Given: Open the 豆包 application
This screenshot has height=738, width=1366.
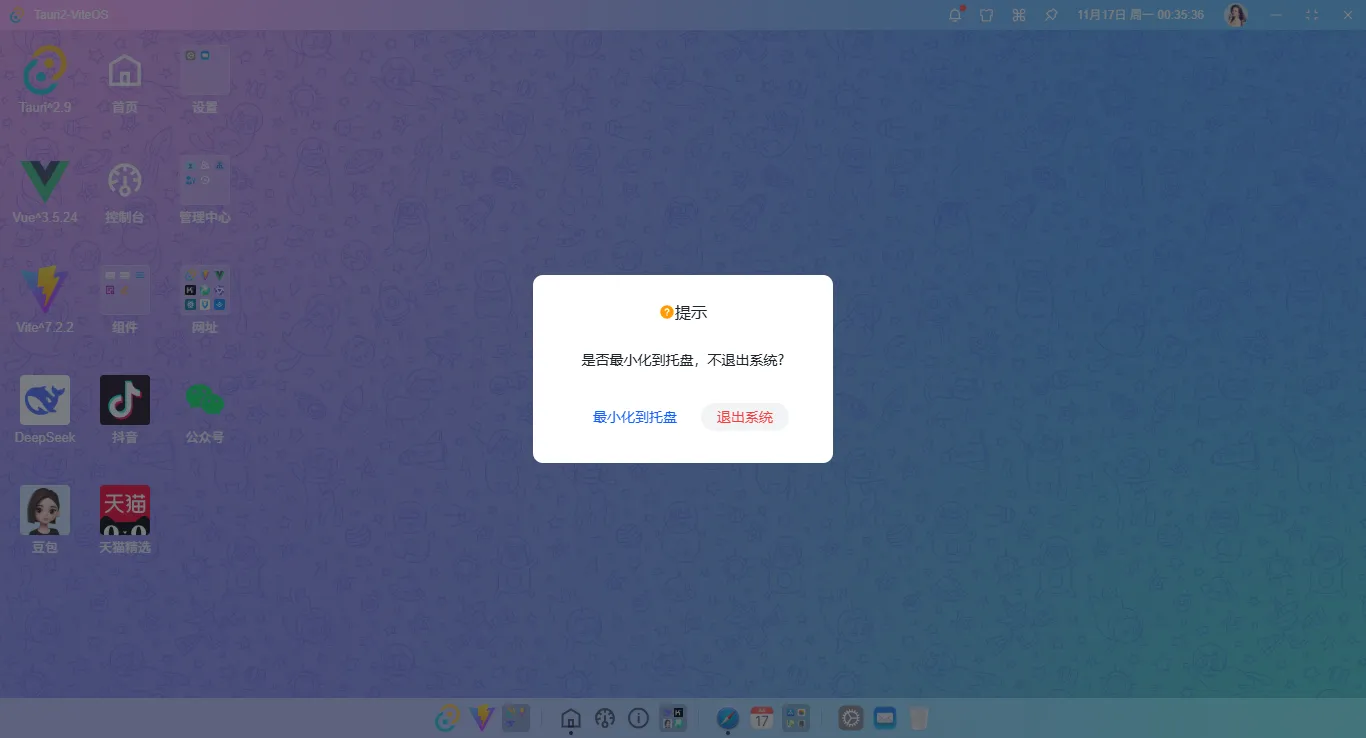Looking at the screenshot, I should point(44,509).
